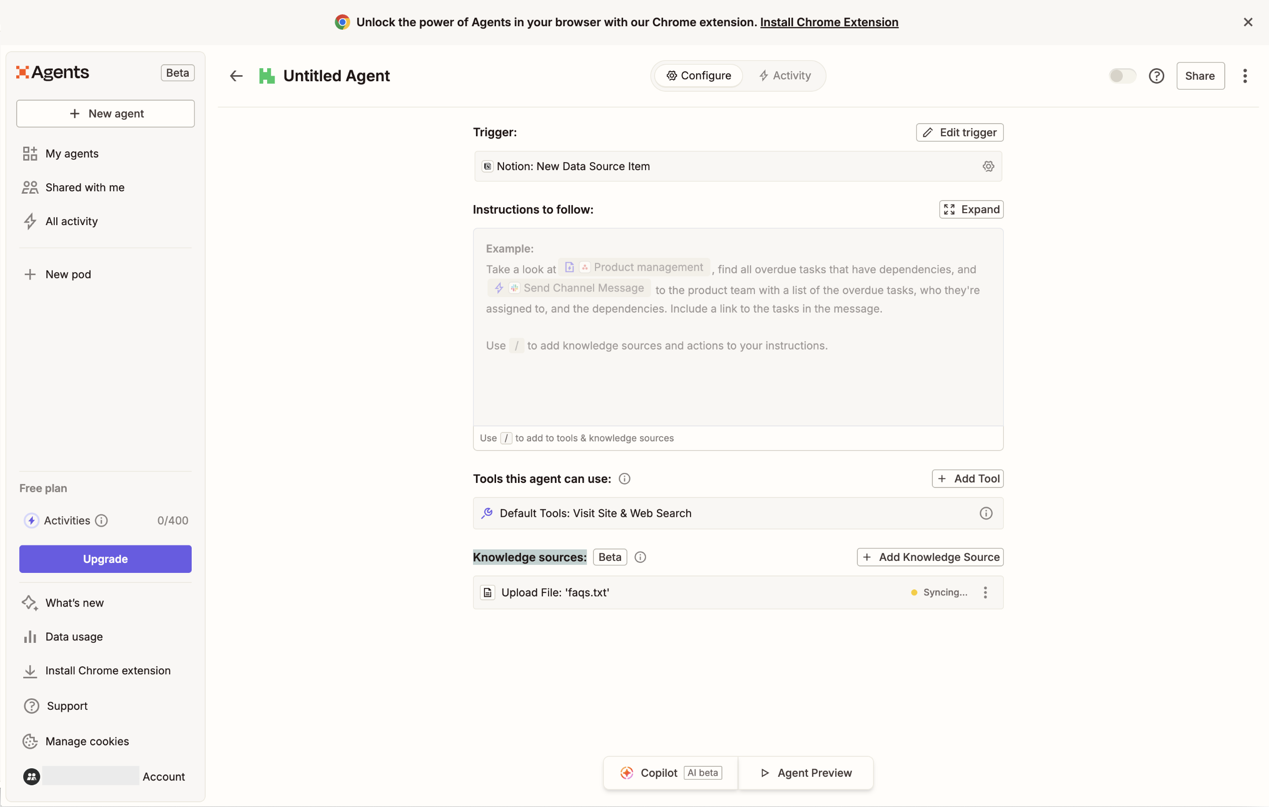Image resolution: width=1269 pixels, height=807 pixels.
Task: Click info icon next to Knowledge sources Beta
Action: 640,558
